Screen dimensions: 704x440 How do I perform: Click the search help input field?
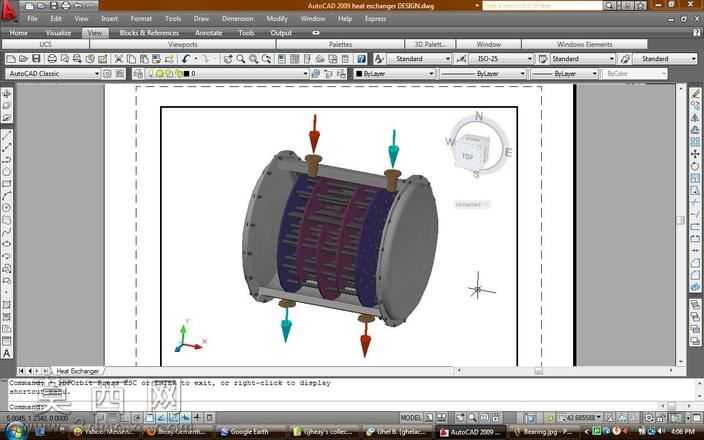click(x=542, y=5)
